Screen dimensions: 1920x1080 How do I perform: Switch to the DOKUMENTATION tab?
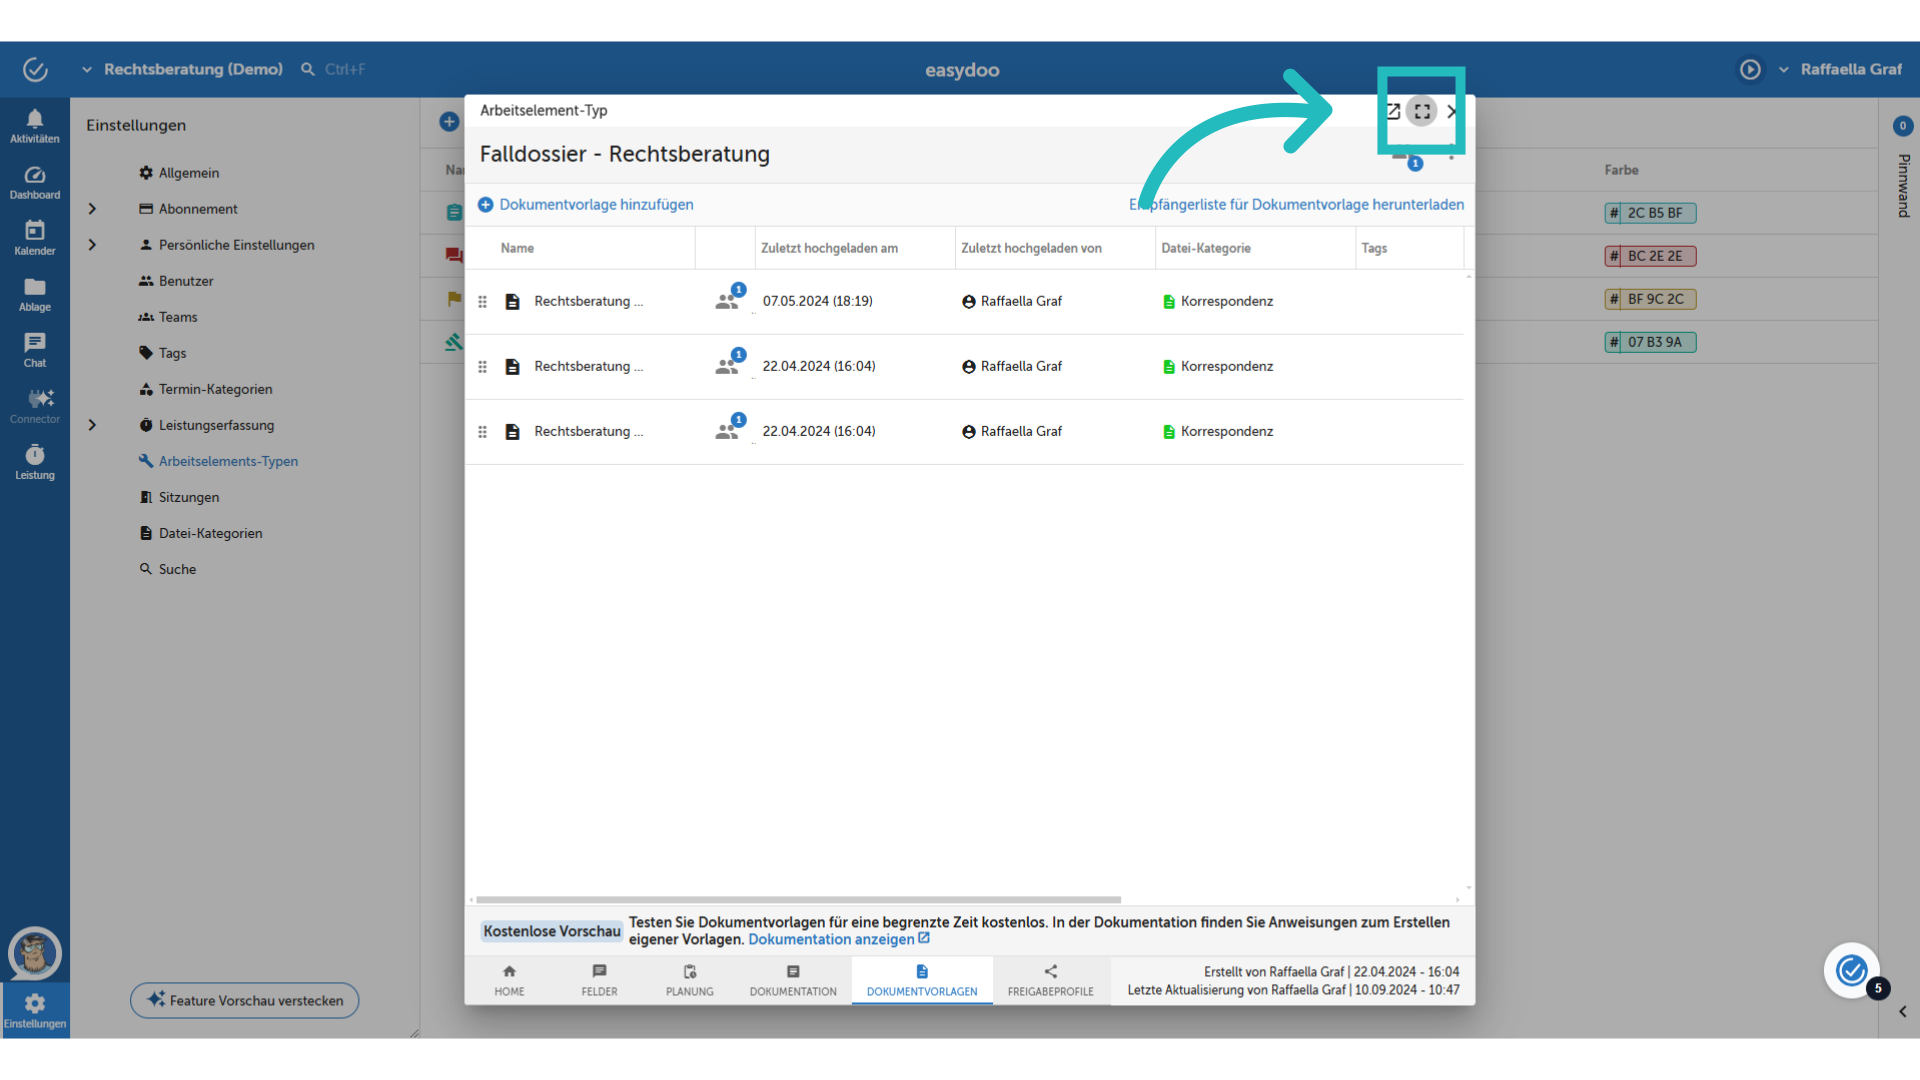[793, 980]
